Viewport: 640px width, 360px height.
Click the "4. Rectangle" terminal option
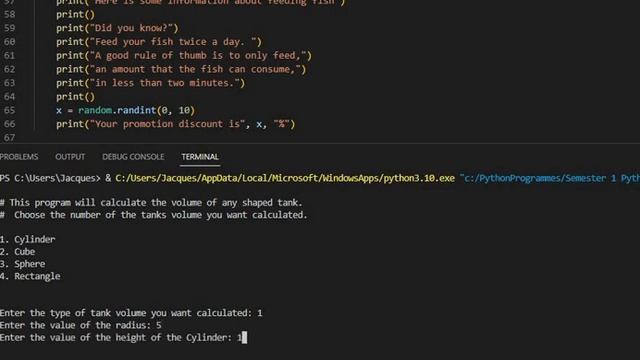click(30, 276)
